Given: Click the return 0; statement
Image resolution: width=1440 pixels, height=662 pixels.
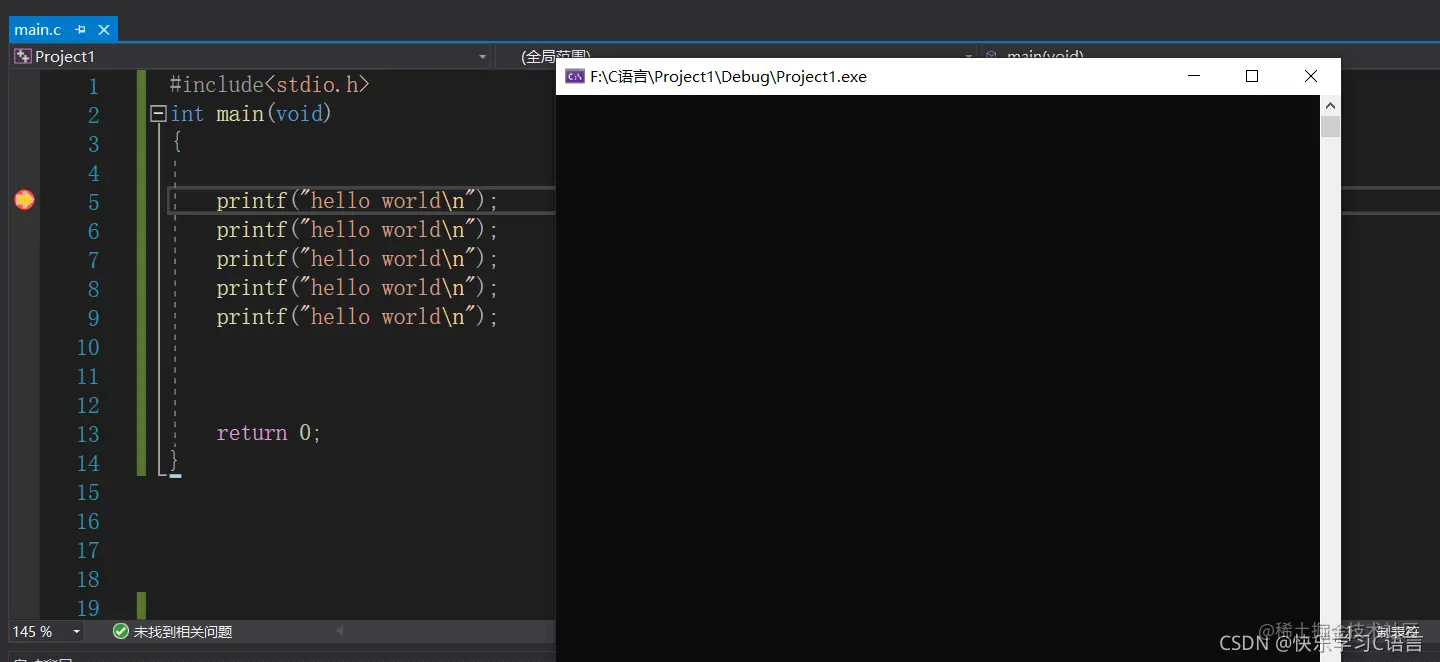Looking at the screenshot, I should (x=269, y=433).
